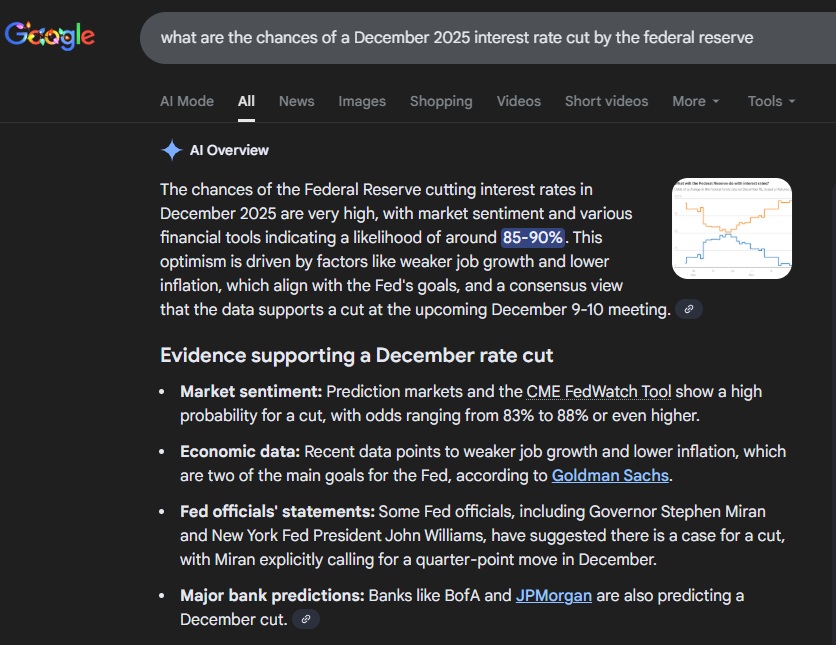Open the CME FedWatch Tool link

(x=599, y=392)
